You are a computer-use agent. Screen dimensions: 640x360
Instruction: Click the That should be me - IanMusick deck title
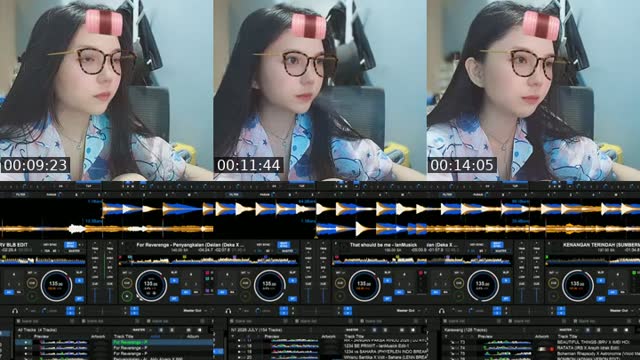(384, 245)
